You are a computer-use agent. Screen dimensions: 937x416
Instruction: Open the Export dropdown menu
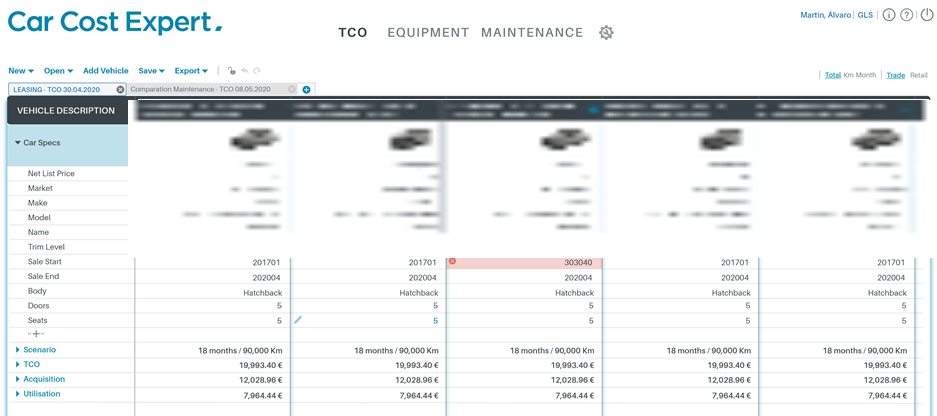click(191, 71)
